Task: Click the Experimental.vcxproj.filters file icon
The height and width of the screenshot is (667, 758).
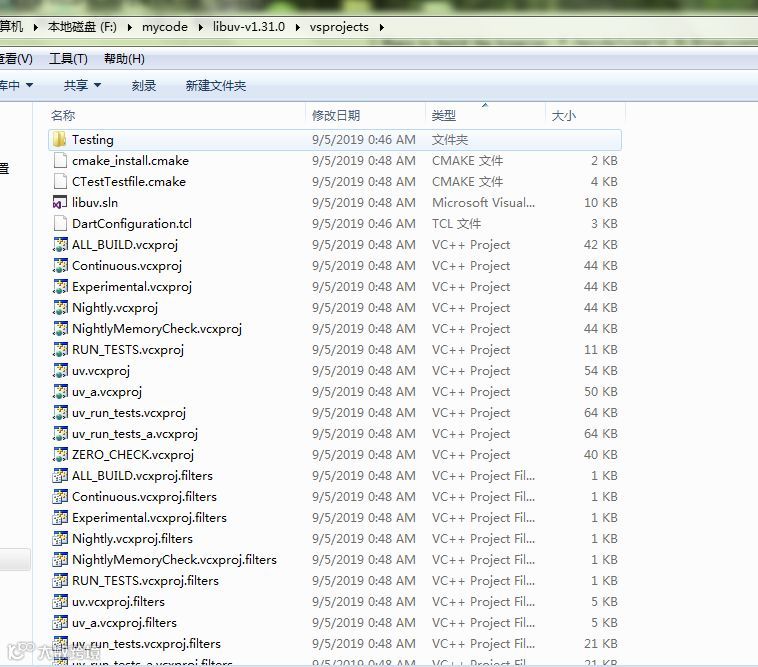Action: (60, 518)
